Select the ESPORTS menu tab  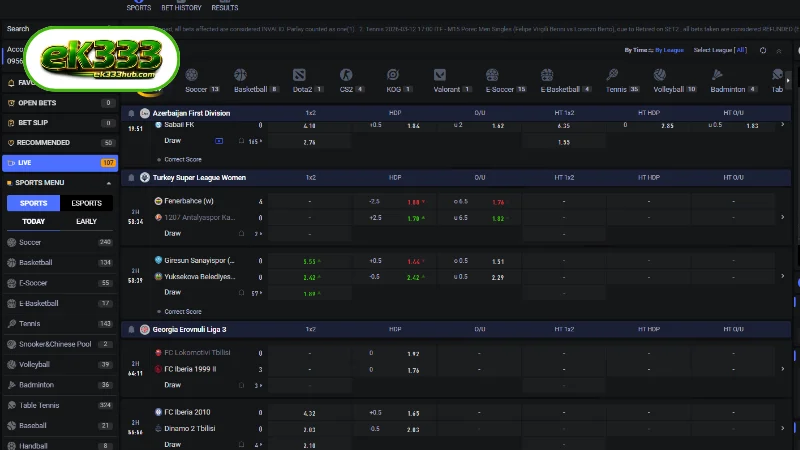pos(86,203)
